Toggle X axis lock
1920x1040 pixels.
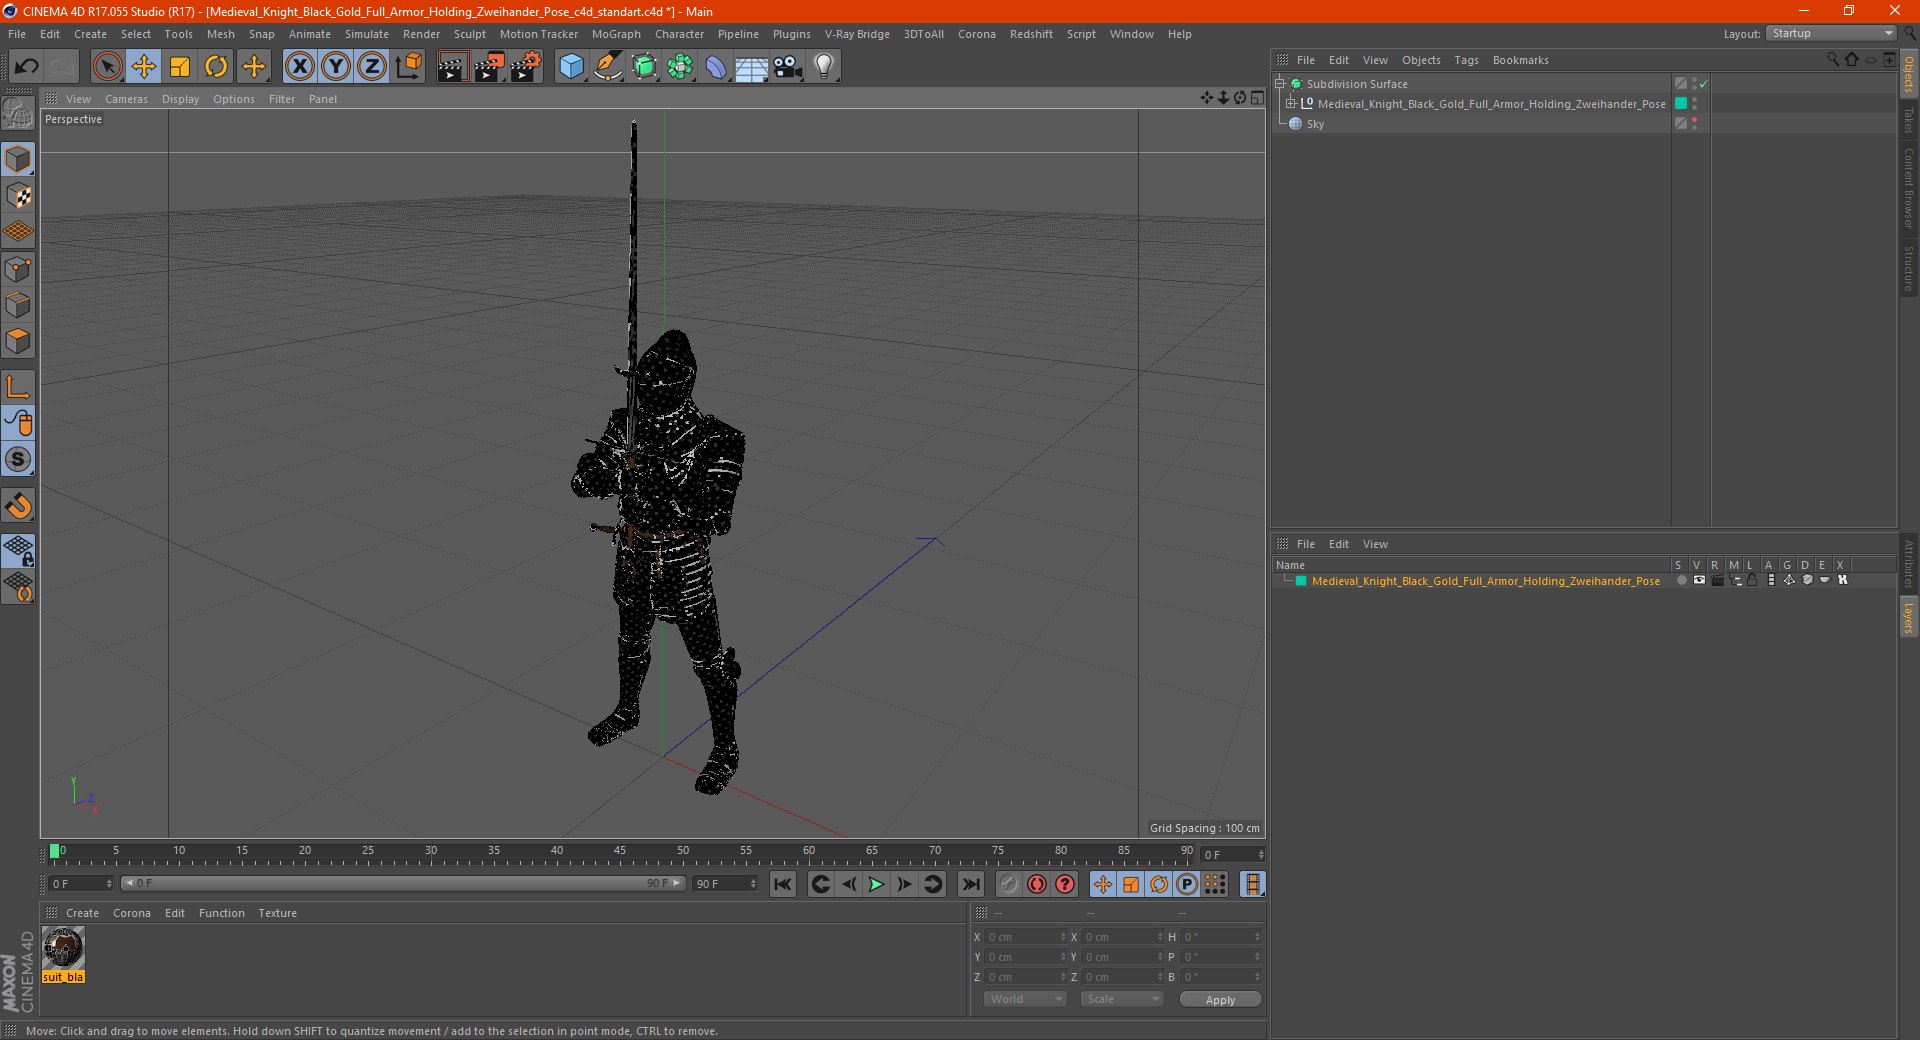299,67
